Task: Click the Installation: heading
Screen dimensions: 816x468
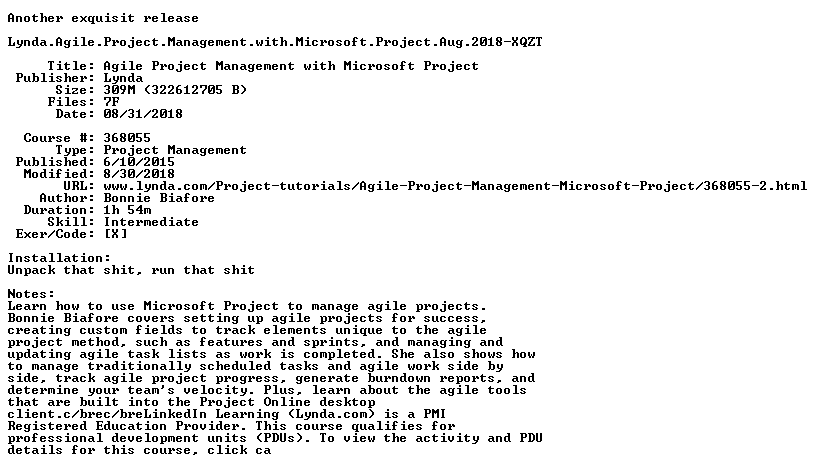Action: point(59,258)
